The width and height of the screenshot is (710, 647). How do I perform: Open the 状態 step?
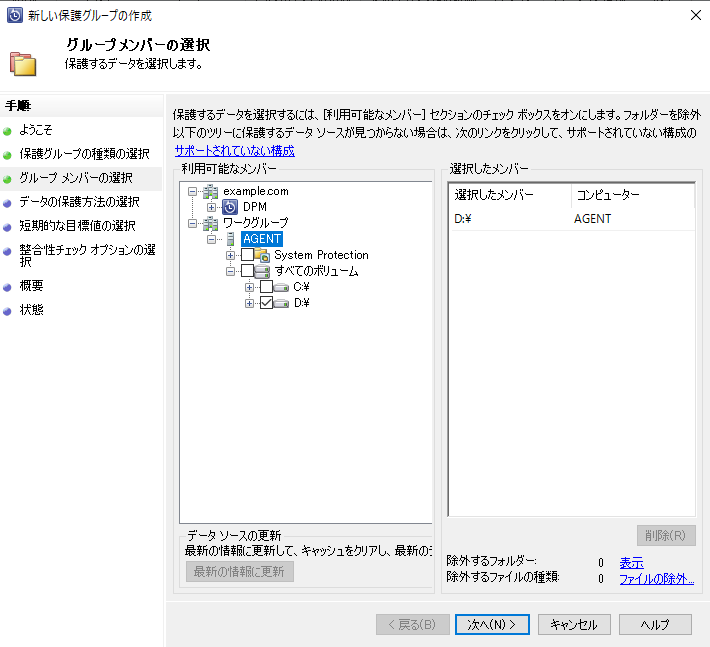coord(31,310)
